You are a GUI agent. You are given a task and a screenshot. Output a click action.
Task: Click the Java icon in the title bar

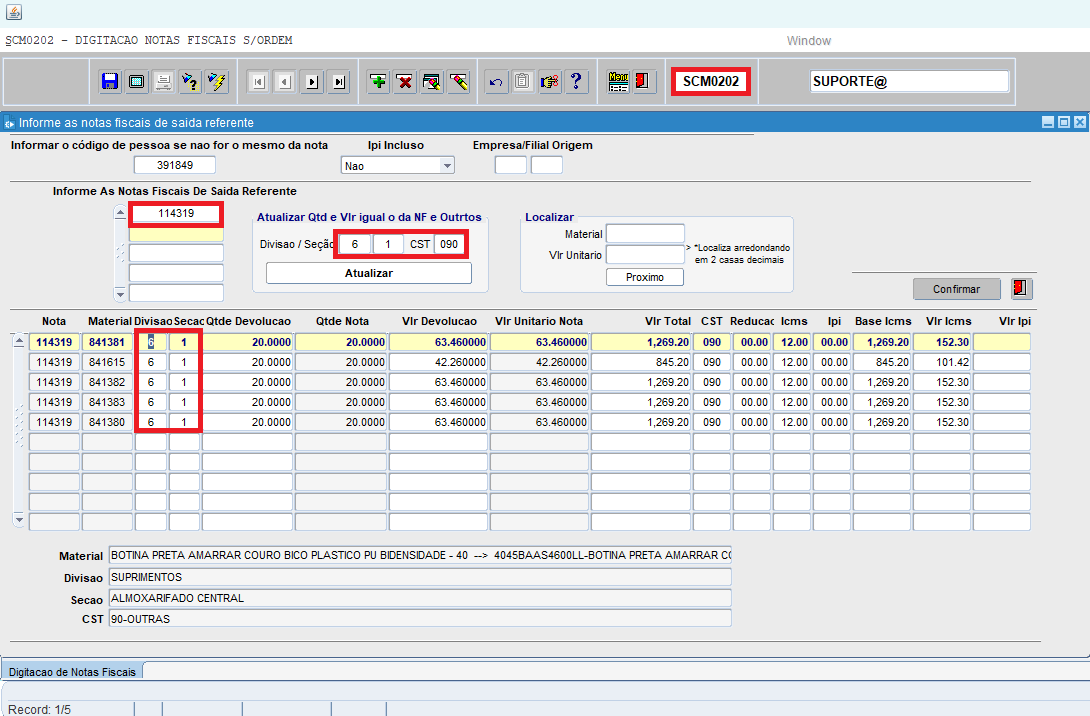point(13,12)
